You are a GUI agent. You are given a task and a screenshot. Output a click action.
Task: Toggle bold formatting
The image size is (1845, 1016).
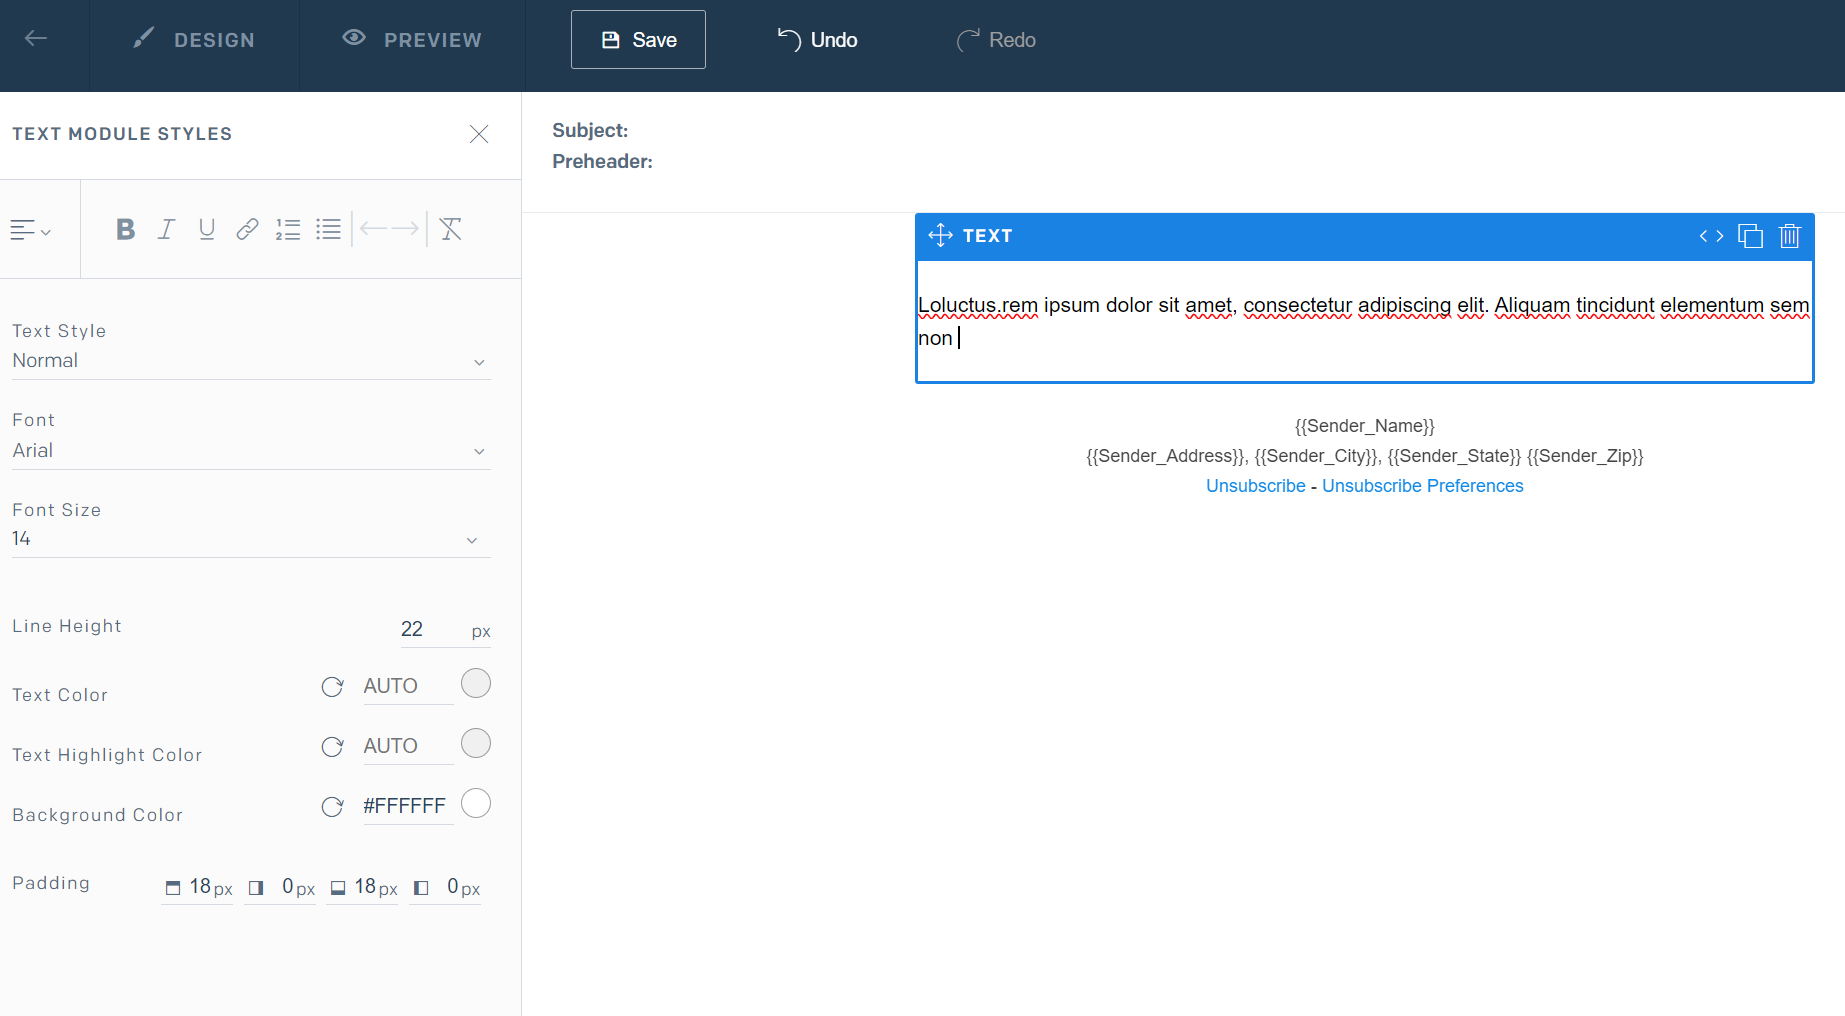[124, 229]
